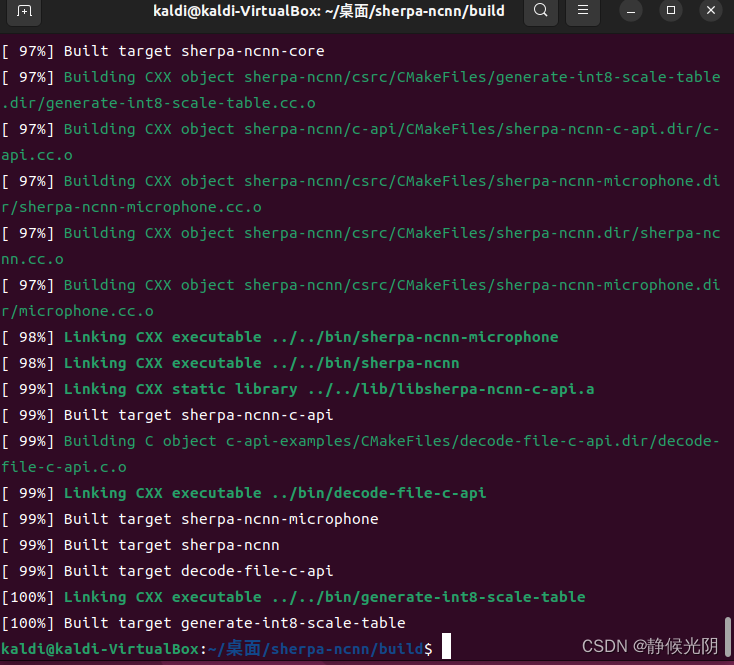The width and height of the screenshot is (734, 665).
Task: Click the text '.dir/generate-int8-scale-table.cc.o'
Action: point(158,103)
